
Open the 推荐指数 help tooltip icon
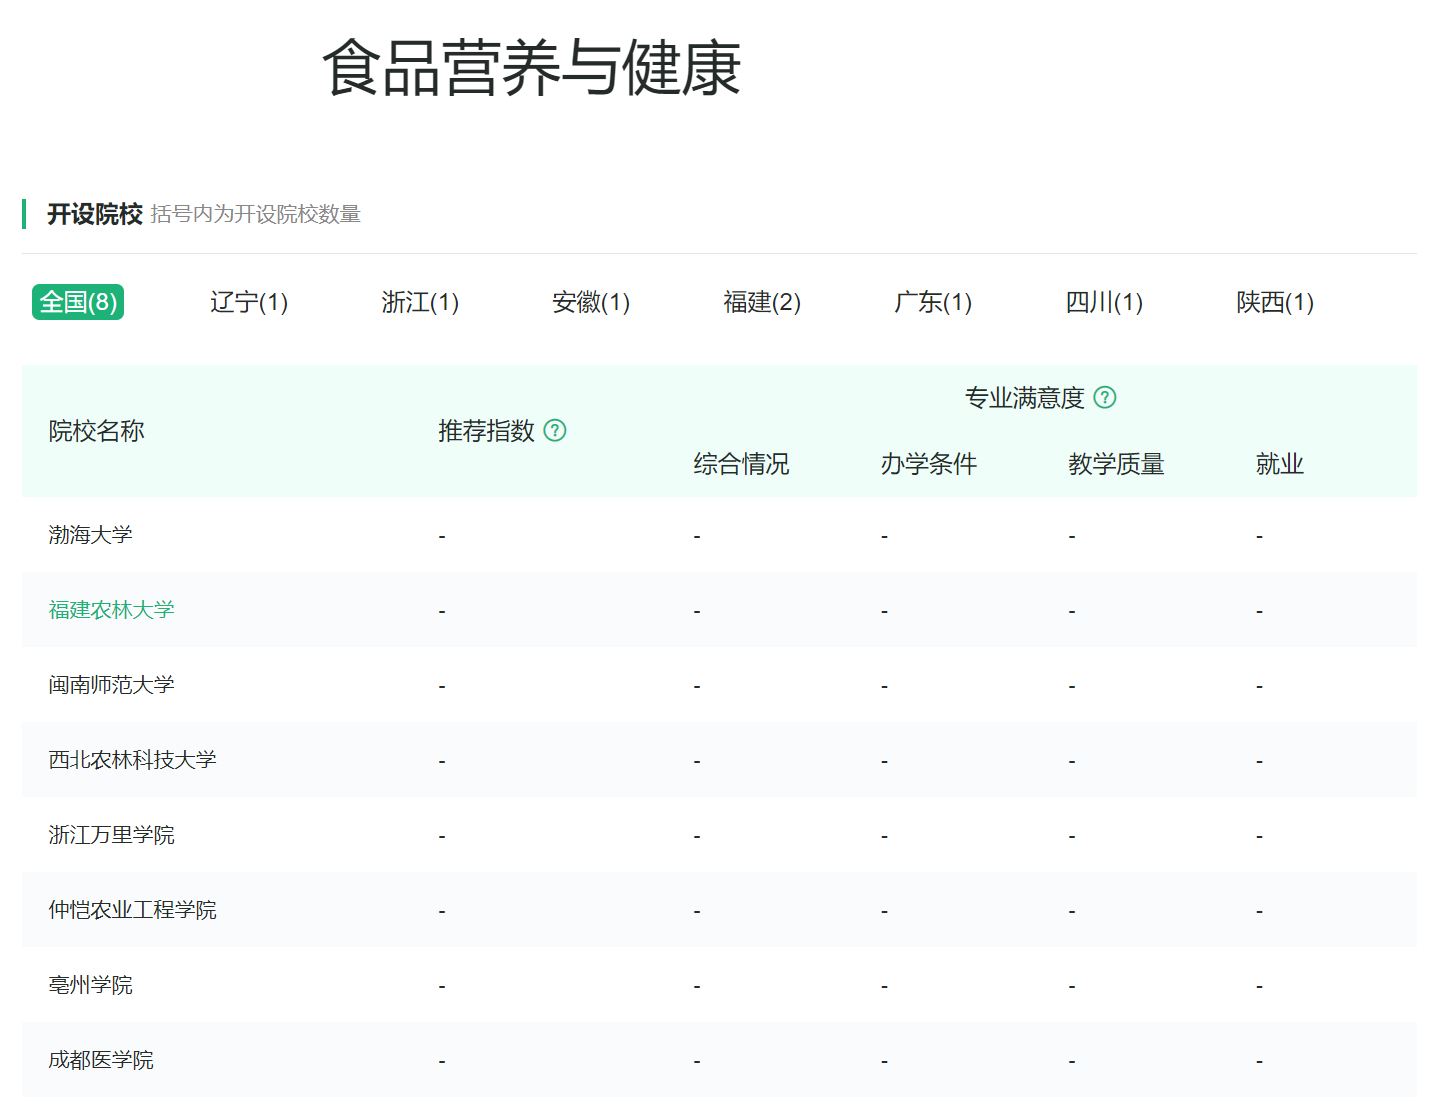(x=557, y=431)
